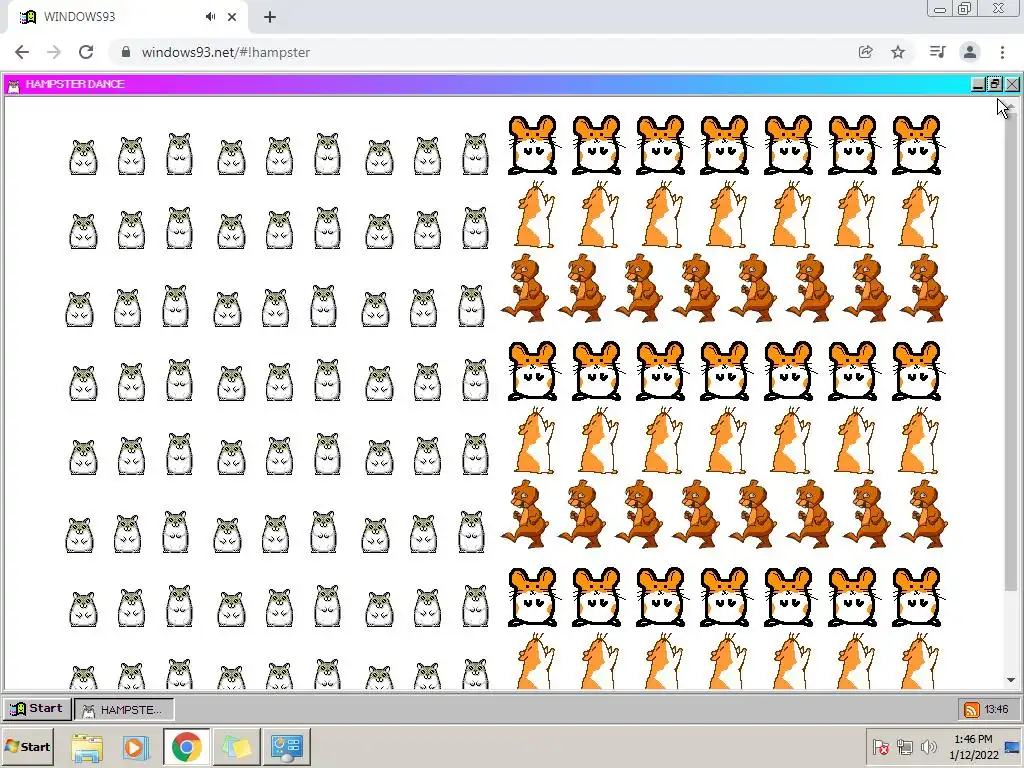View site security lock information

pyautogui.click(x=126, y=52)
